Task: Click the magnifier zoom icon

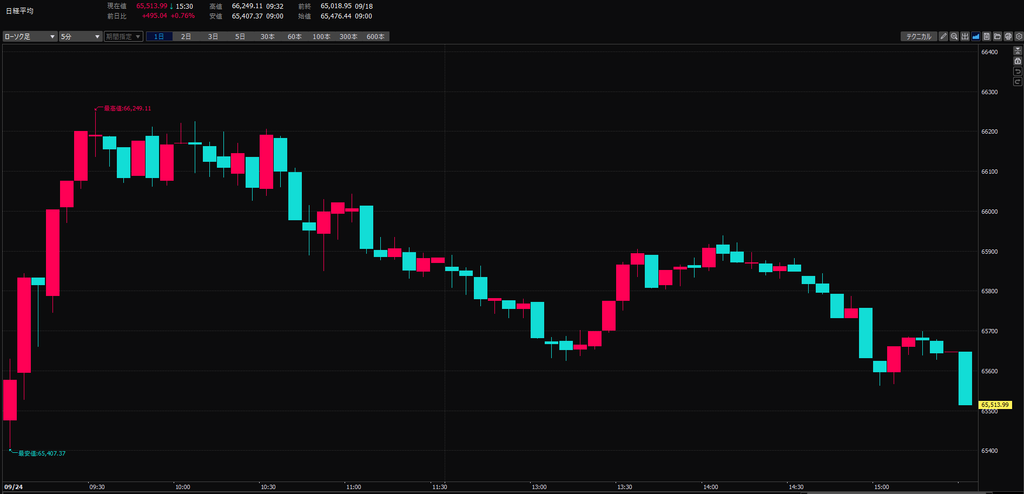Action: point(954,37)
